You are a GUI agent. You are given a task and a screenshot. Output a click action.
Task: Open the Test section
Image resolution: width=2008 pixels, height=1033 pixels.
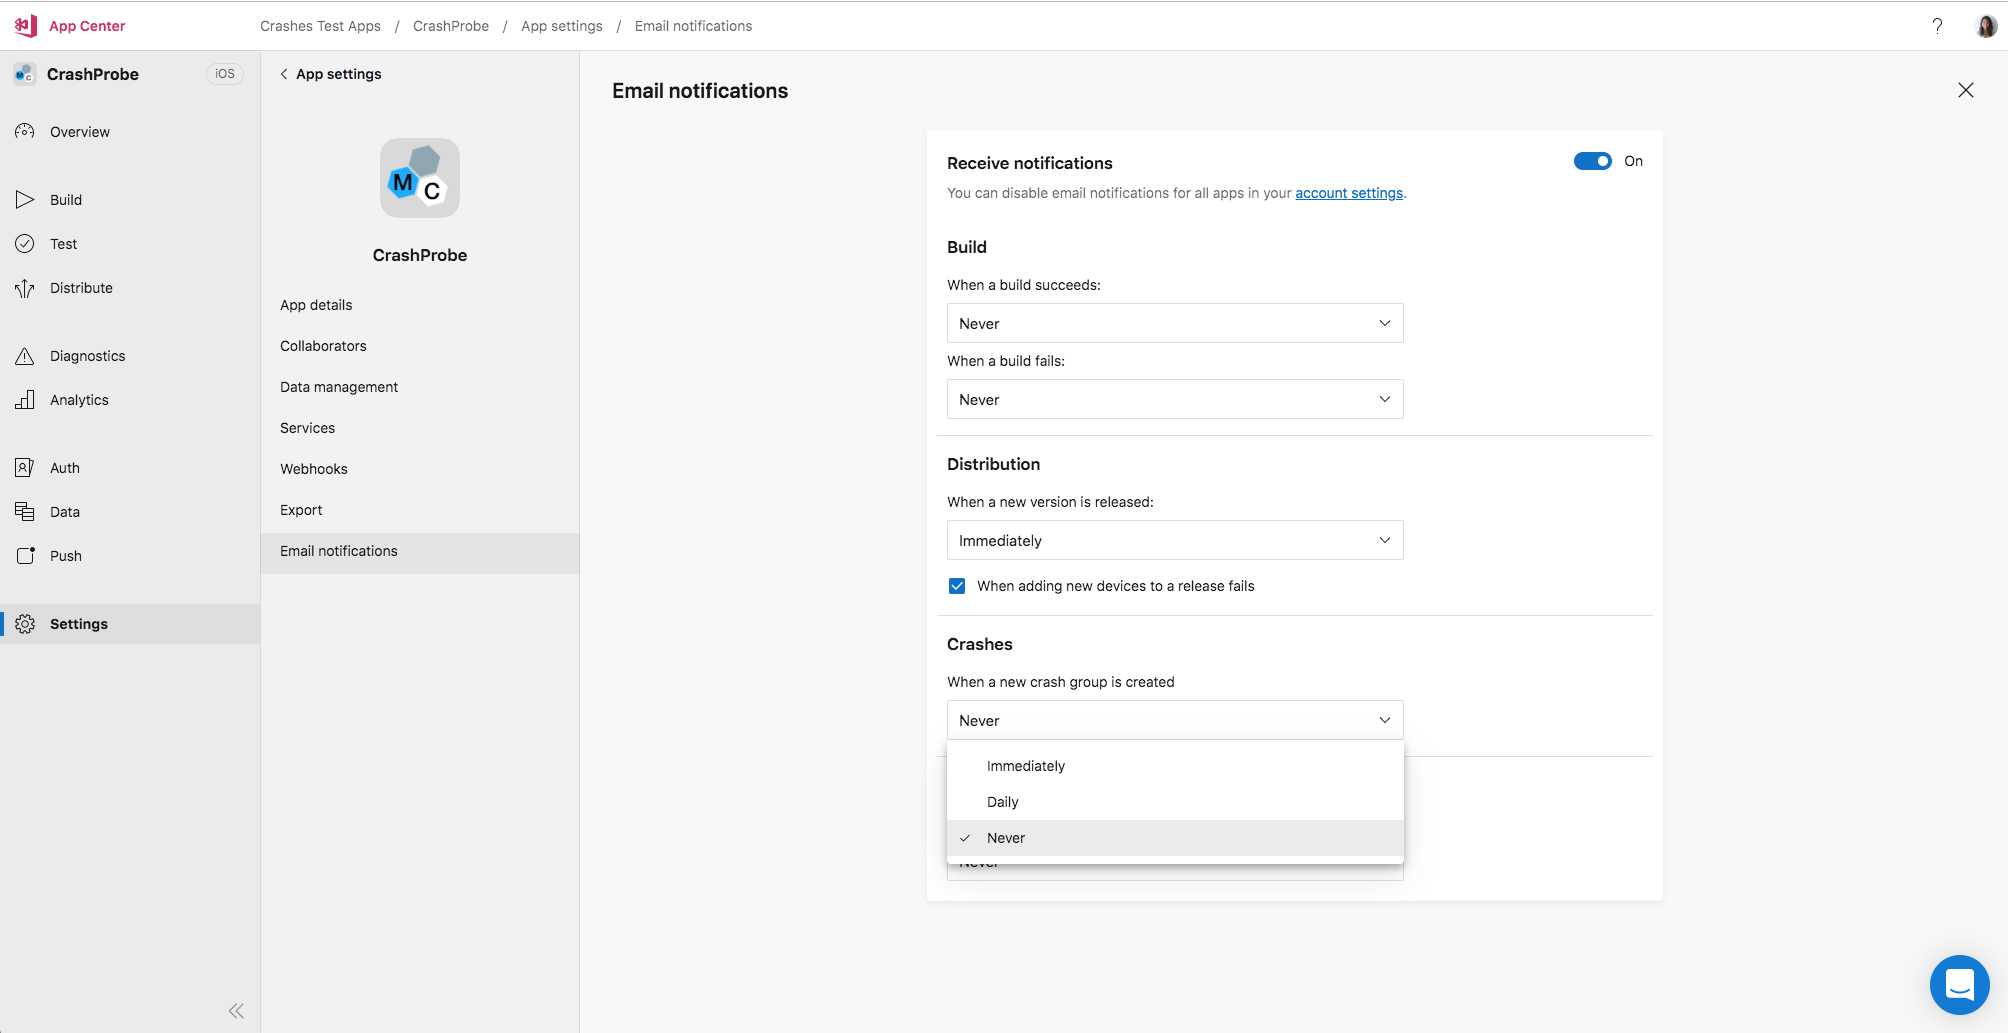click(63, 243)
